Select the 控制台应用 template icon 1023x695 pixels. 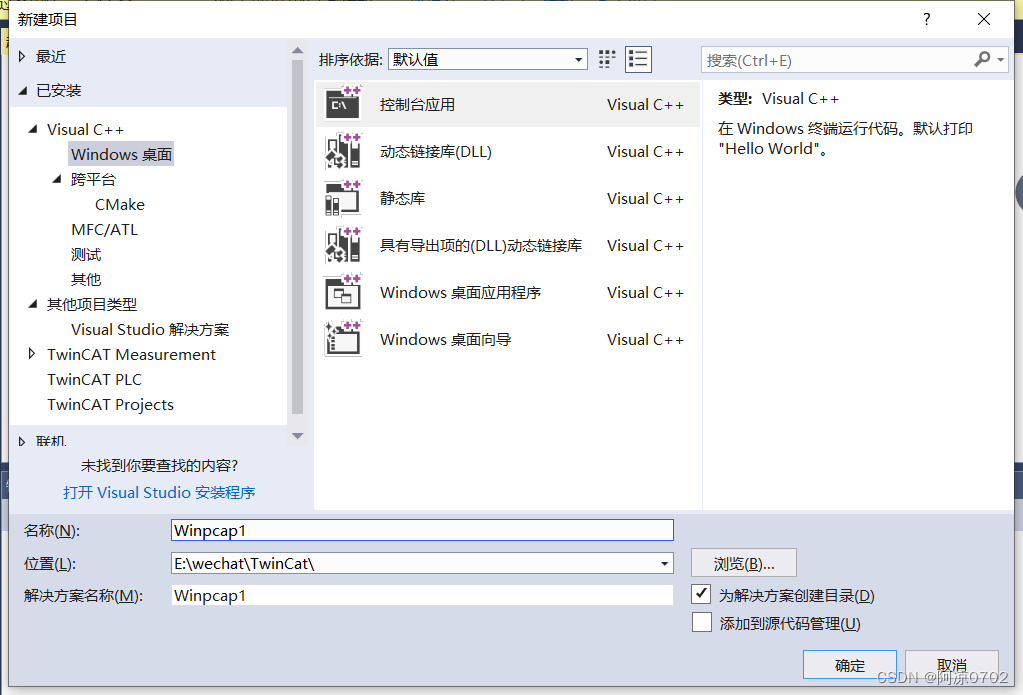click(x=343, y=104)
